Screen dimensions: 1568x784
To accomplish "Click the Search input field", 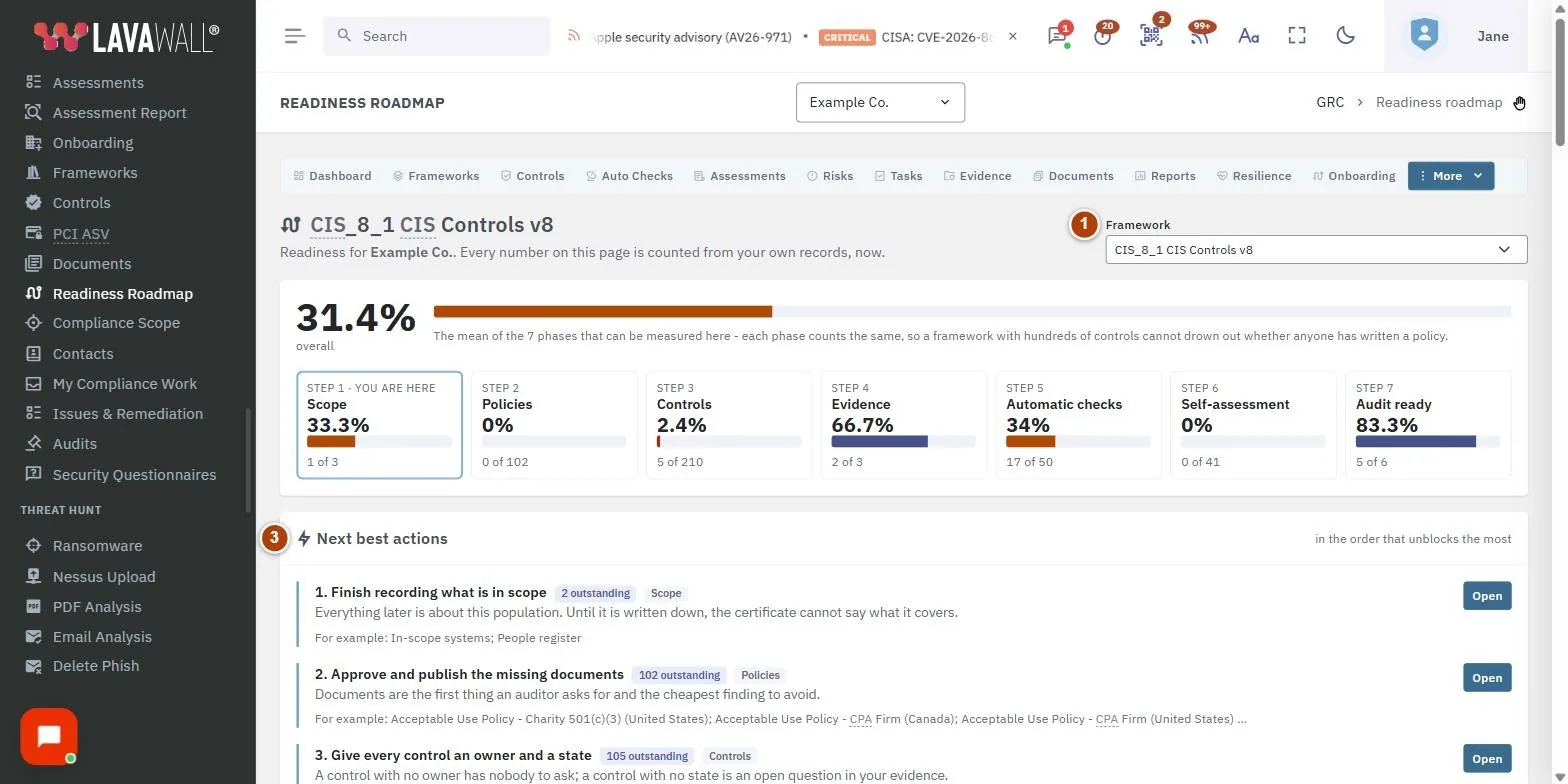I will tap(436, 36).
